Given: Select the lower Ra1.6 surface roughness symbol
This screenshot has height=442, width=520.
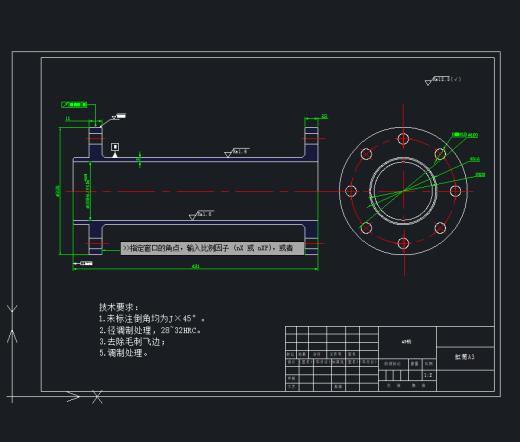Looking at the screenshot, I should point(201,215).
